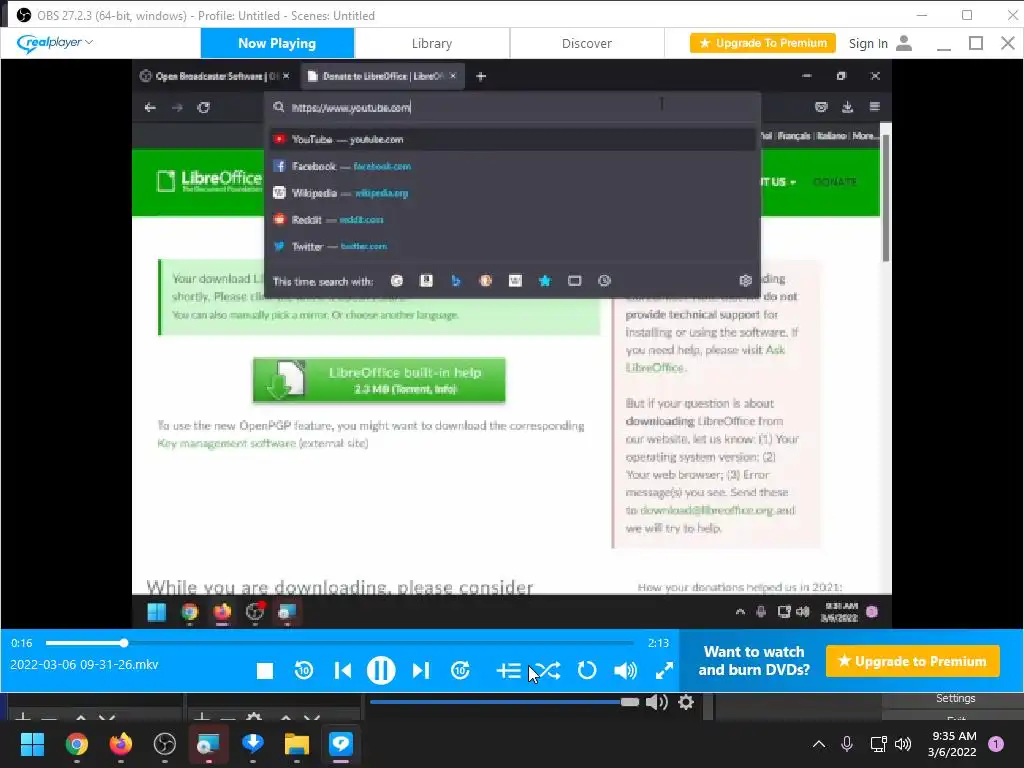1024x768 pixels.
Task: Pause the playing video
Action: [x=381, y=670]
